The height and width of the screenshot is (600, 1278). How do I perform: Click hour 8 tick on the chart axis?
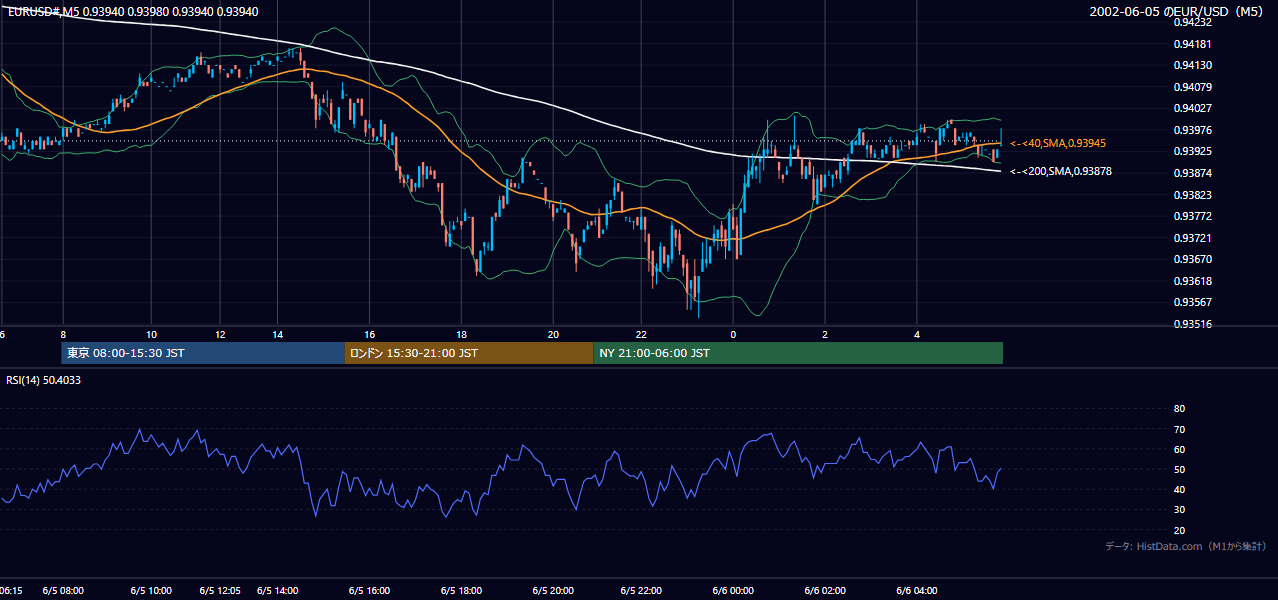point(63,334)
